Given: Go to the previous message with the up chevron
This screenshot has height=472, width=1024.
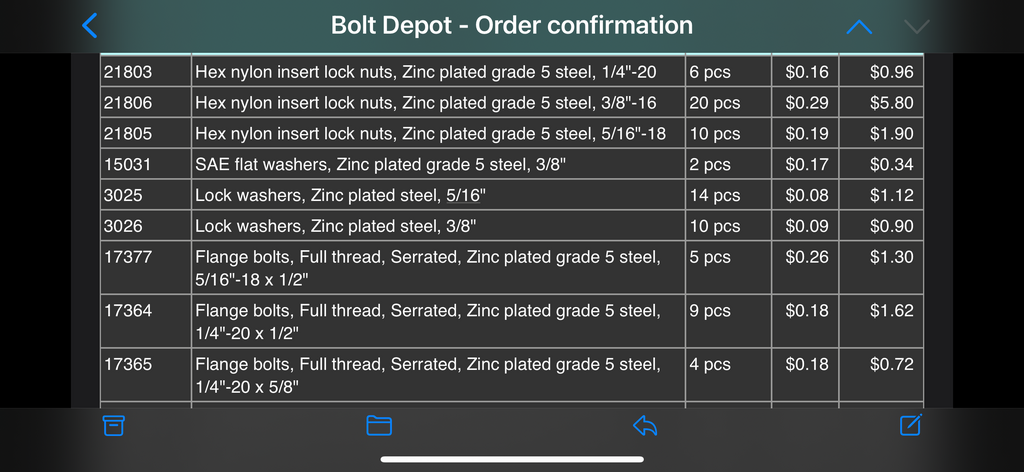Looking at the screenshot, I should pyautogui.click(x=859, y=26).
